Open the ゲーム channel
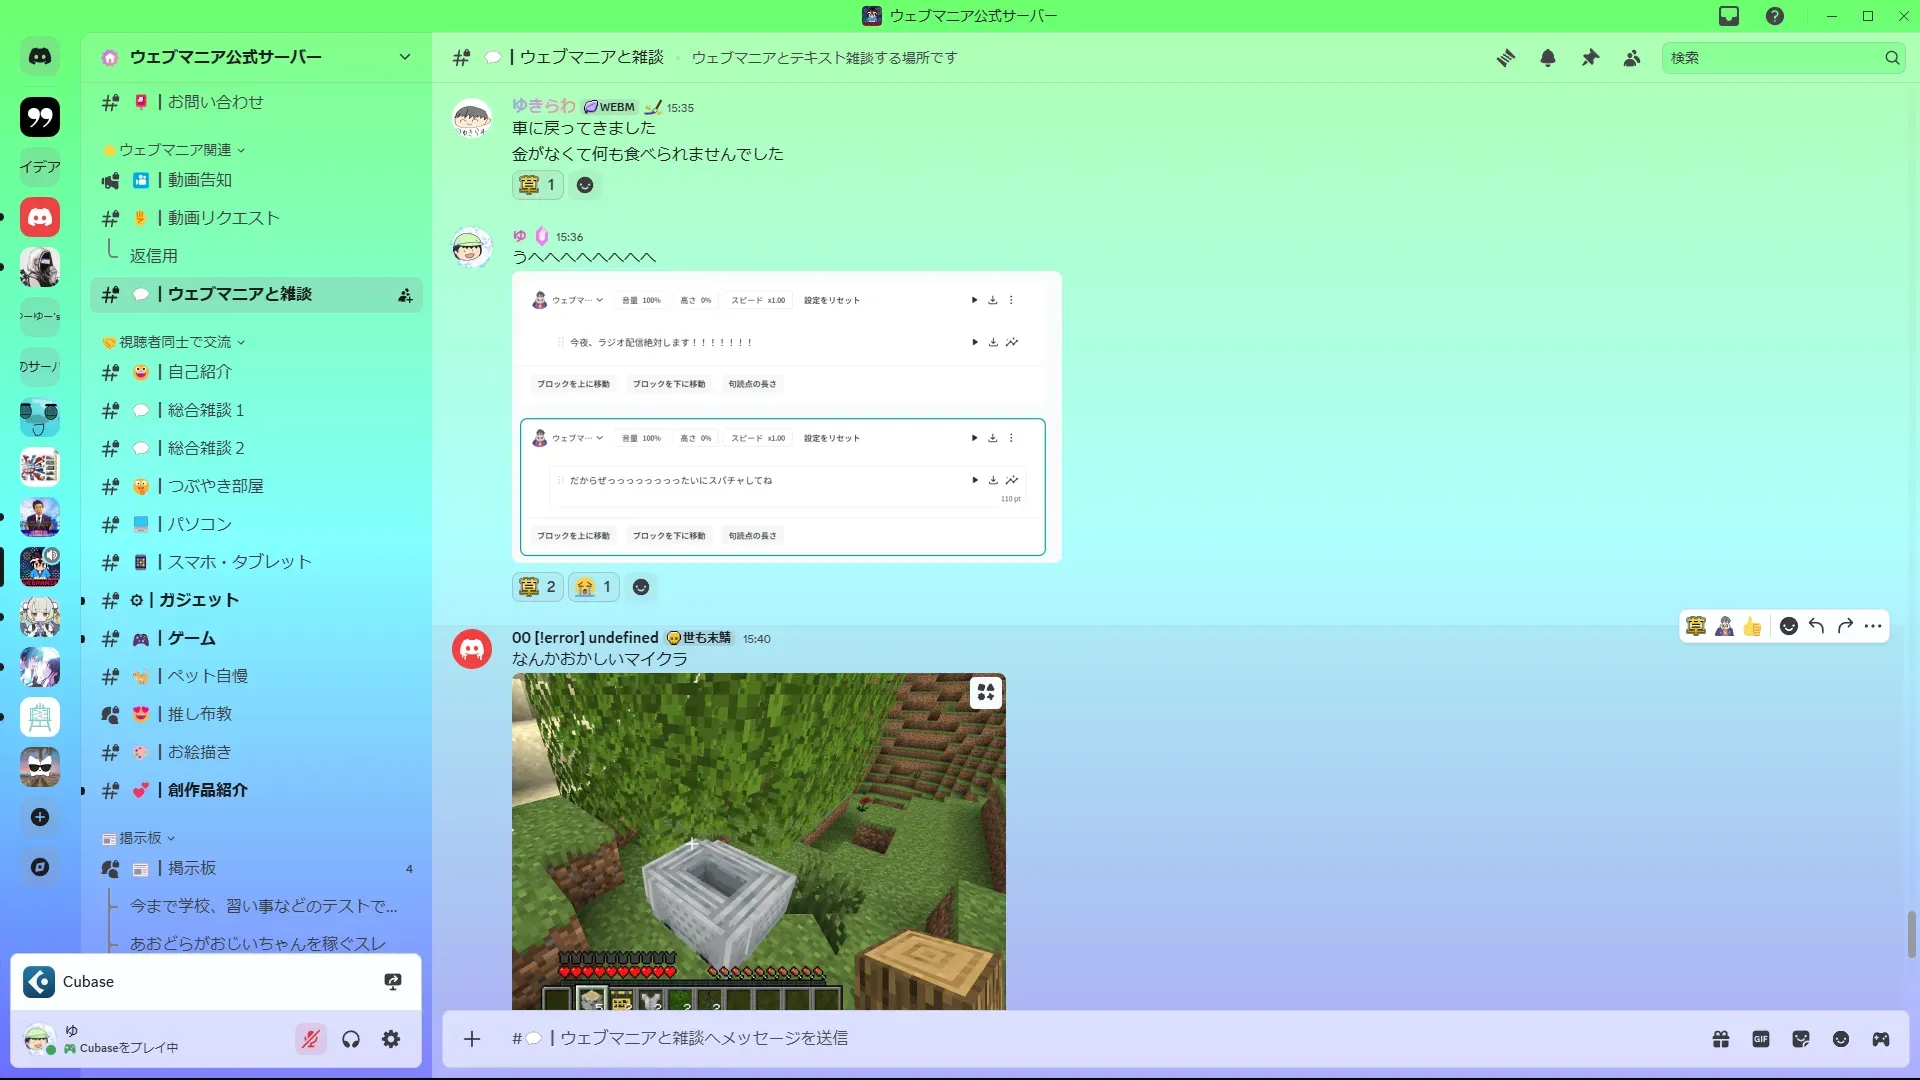The height and width of the screenshot is (1080, 1920). [191, 638]
